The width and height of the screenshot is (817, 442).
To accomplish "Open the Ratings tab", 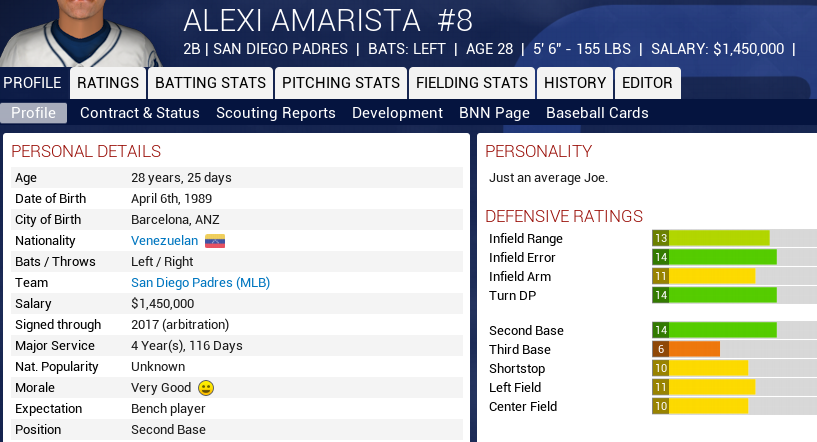I will click(x=108, y=83).
